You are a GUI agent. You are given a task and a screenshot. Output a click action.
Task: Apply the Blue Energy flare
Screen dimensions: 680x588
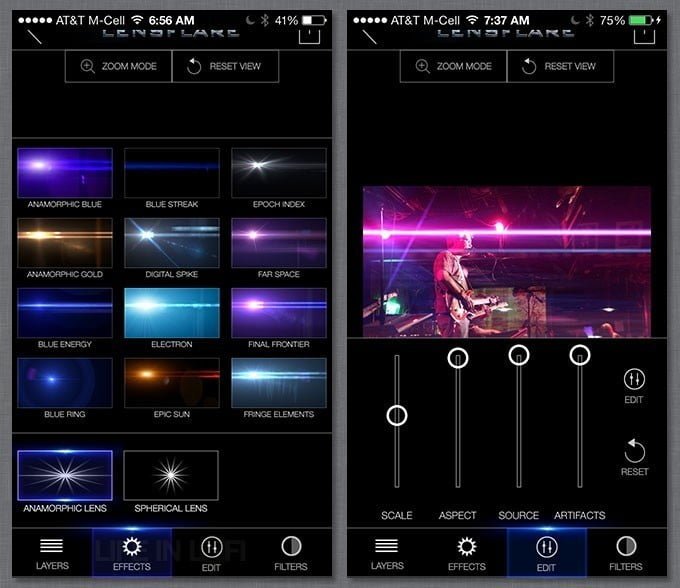65,313
